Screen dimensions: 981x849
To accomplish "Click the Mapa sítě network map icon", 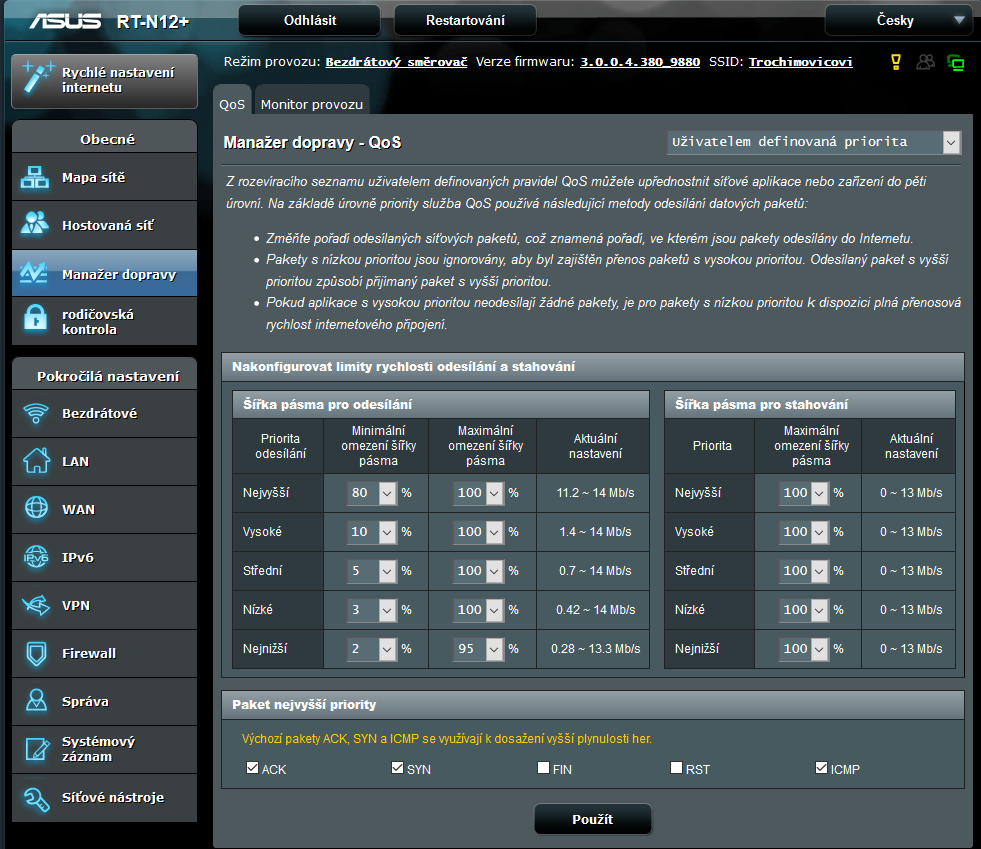I will [36, 178].
